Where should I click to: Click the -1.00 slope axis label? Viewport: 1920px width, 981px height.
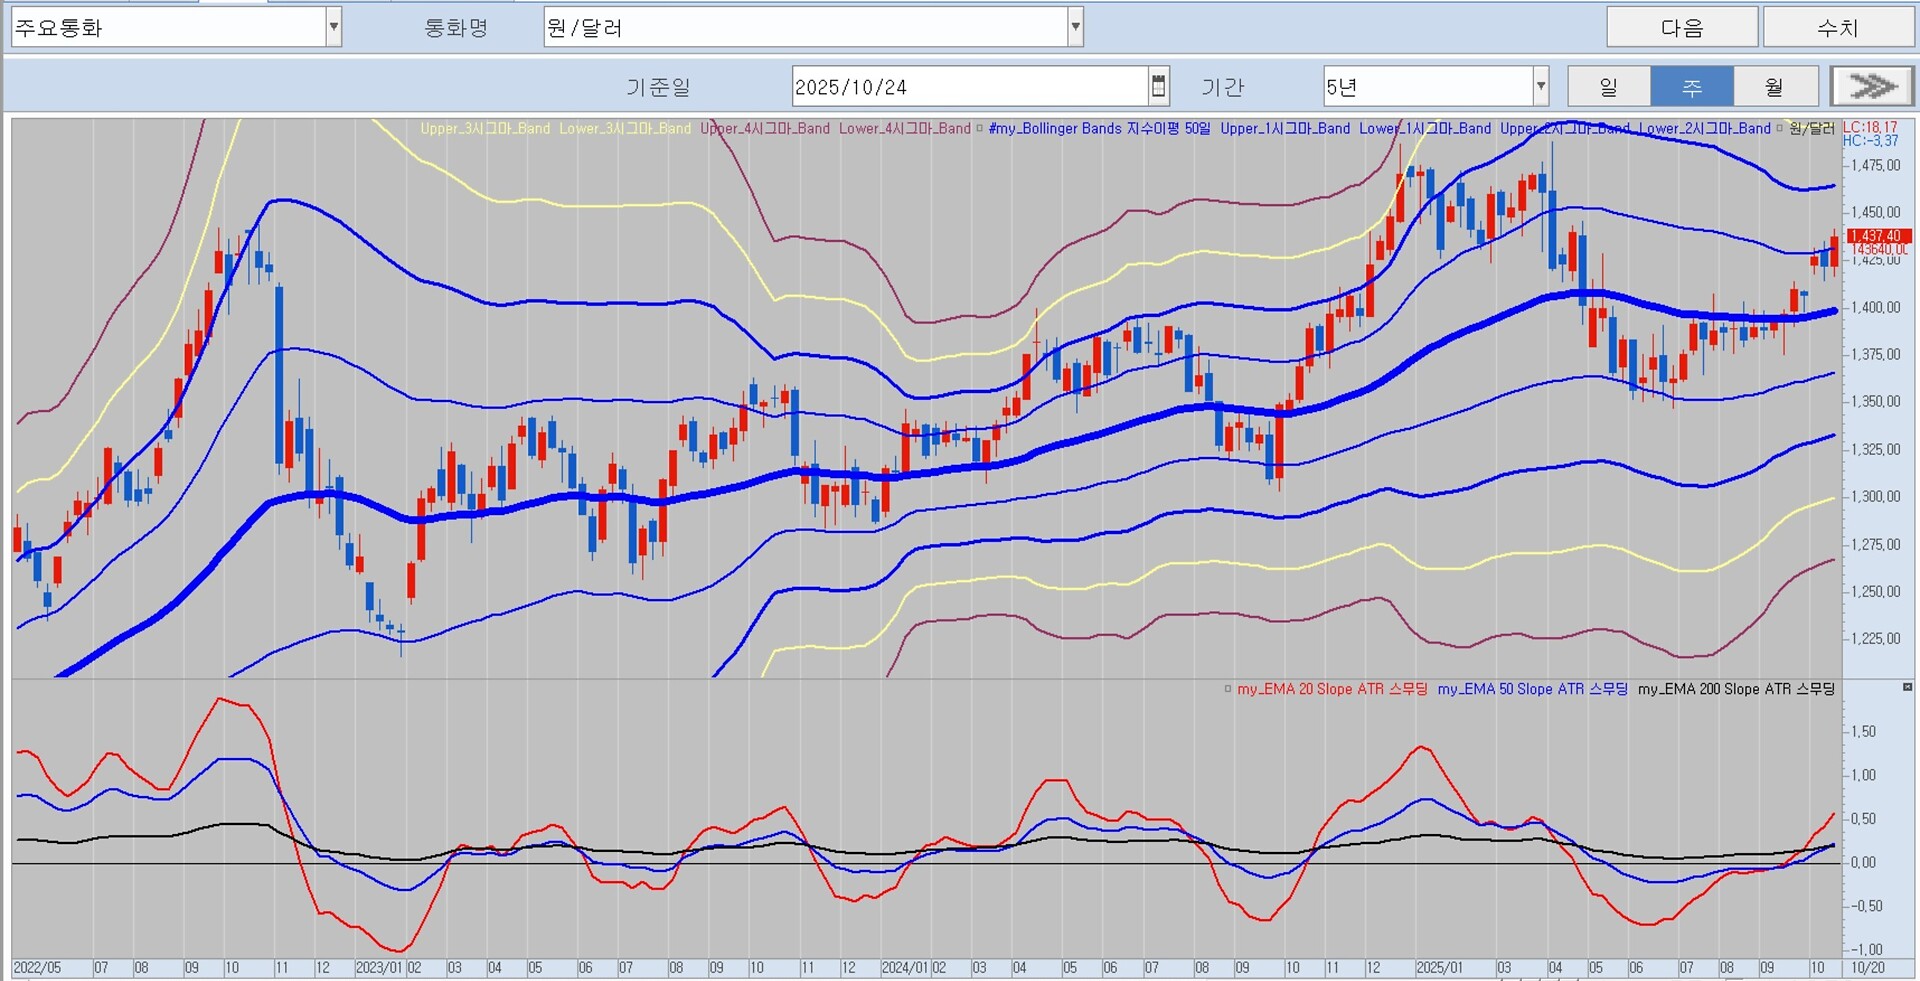click(1865, 950)
